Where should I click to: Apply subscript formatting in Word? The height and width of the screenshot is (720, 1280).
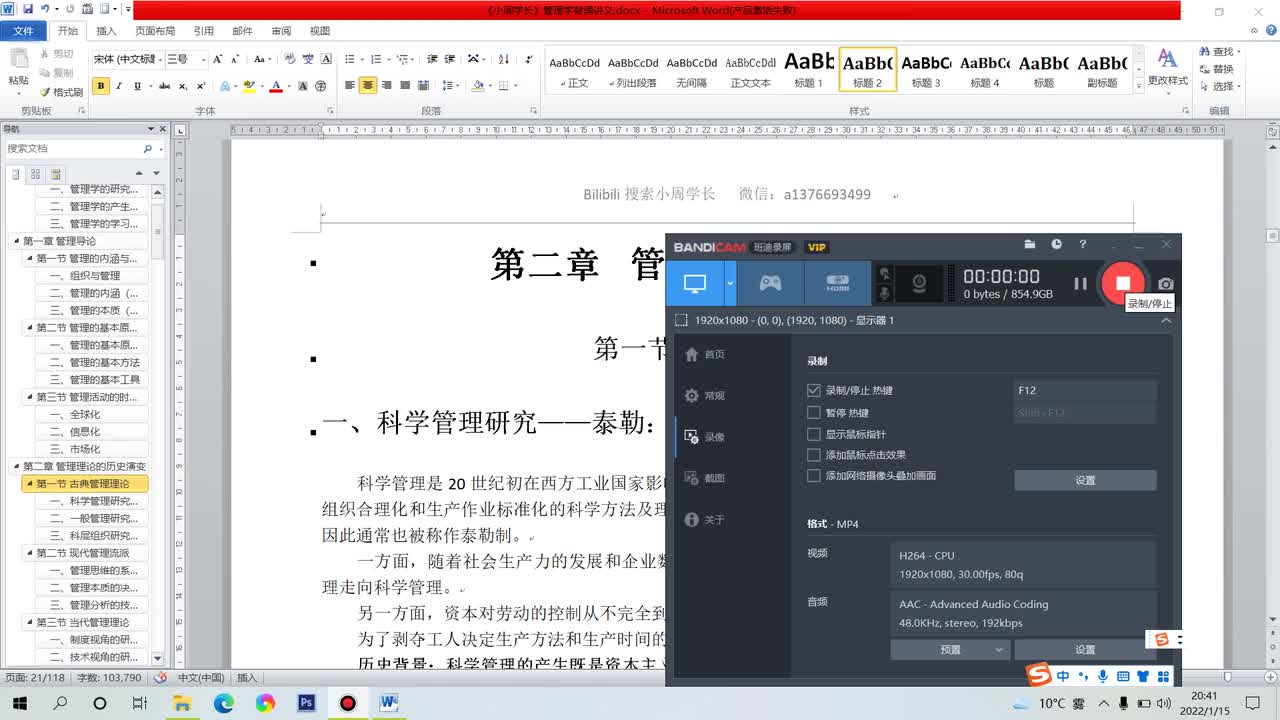183,86
